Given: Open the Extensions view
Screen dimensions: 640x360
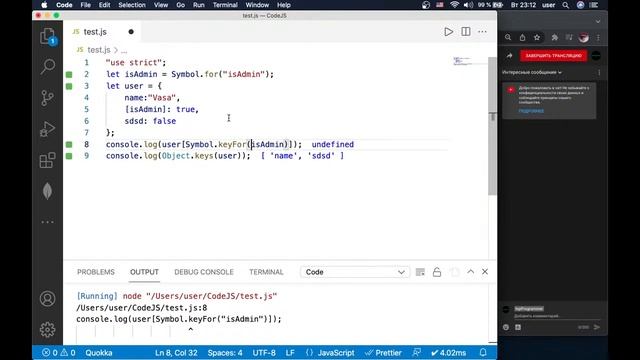Looking at the screenshot, I should point(47,160).
